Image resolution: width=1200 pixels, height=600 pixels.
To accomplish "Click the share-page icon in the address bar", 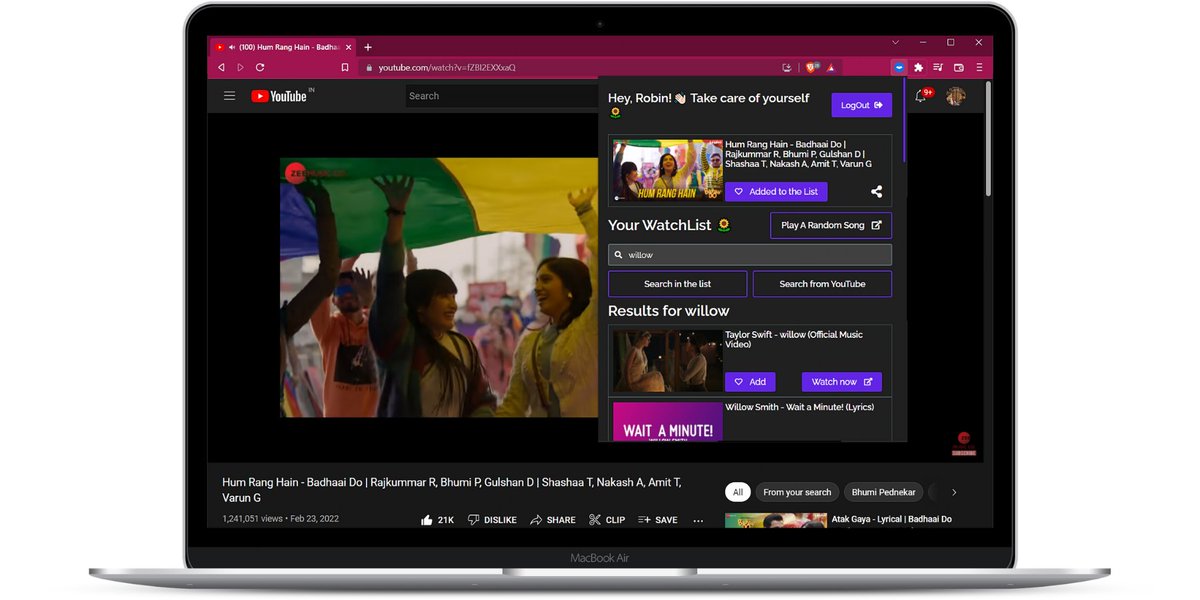I will [x=787, y=67].
